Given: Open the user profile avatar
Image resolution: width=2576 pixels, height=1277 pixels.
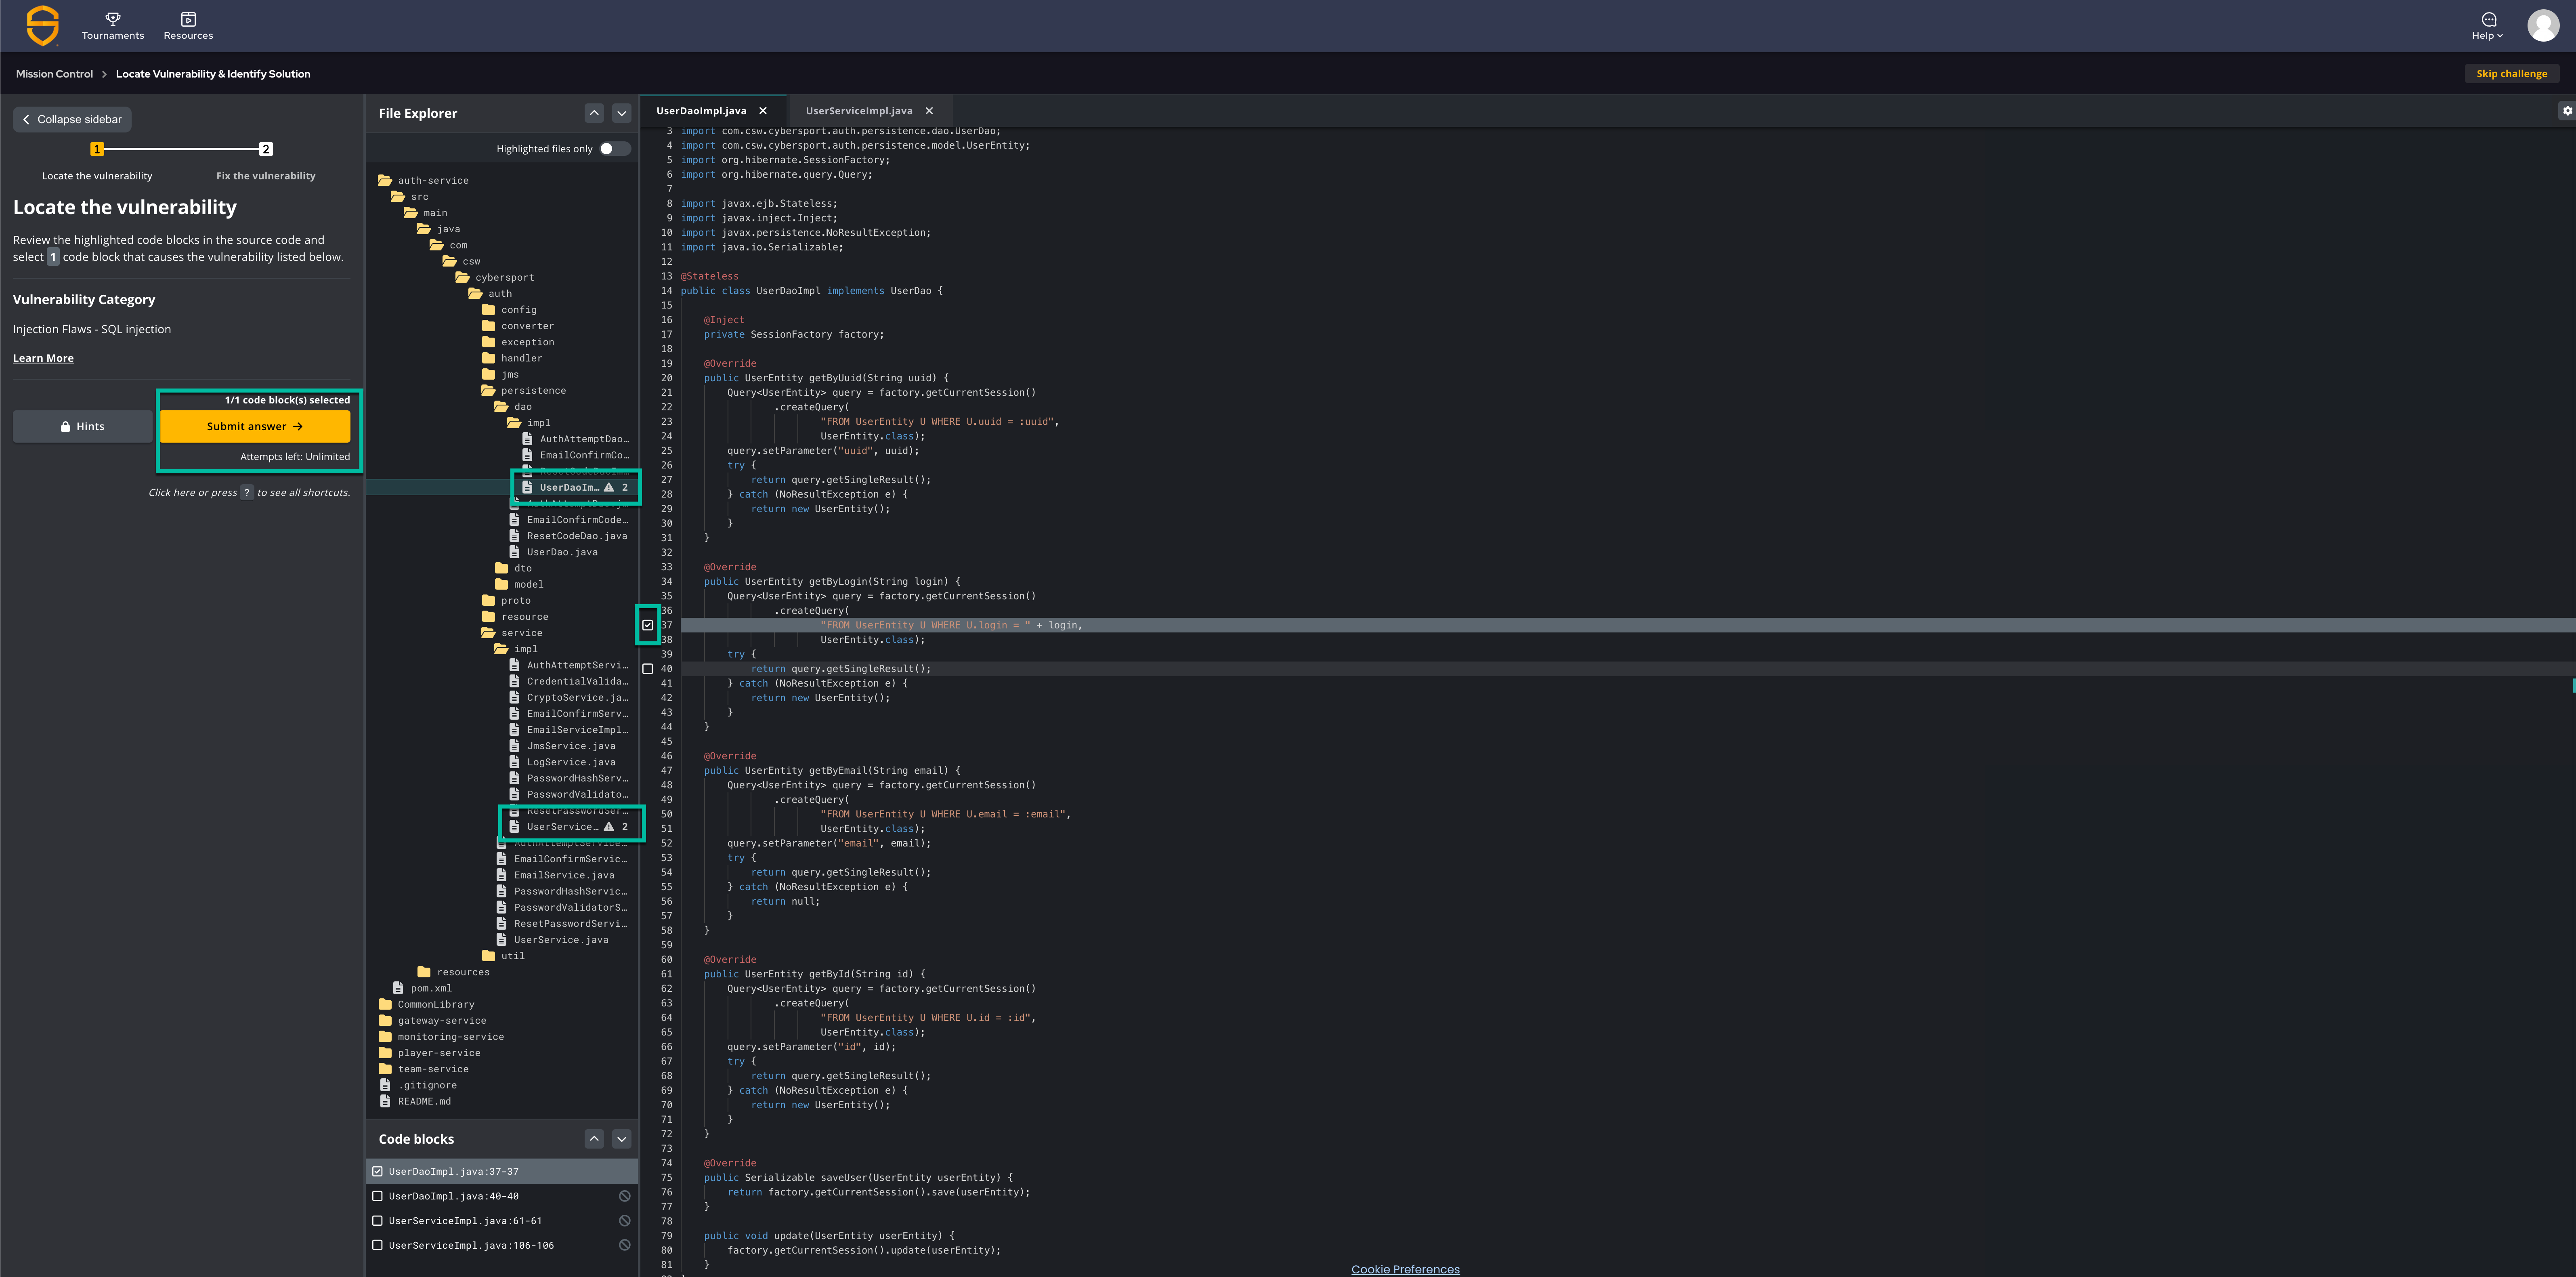Looking at the screenshot, I should coord(2542,25).
